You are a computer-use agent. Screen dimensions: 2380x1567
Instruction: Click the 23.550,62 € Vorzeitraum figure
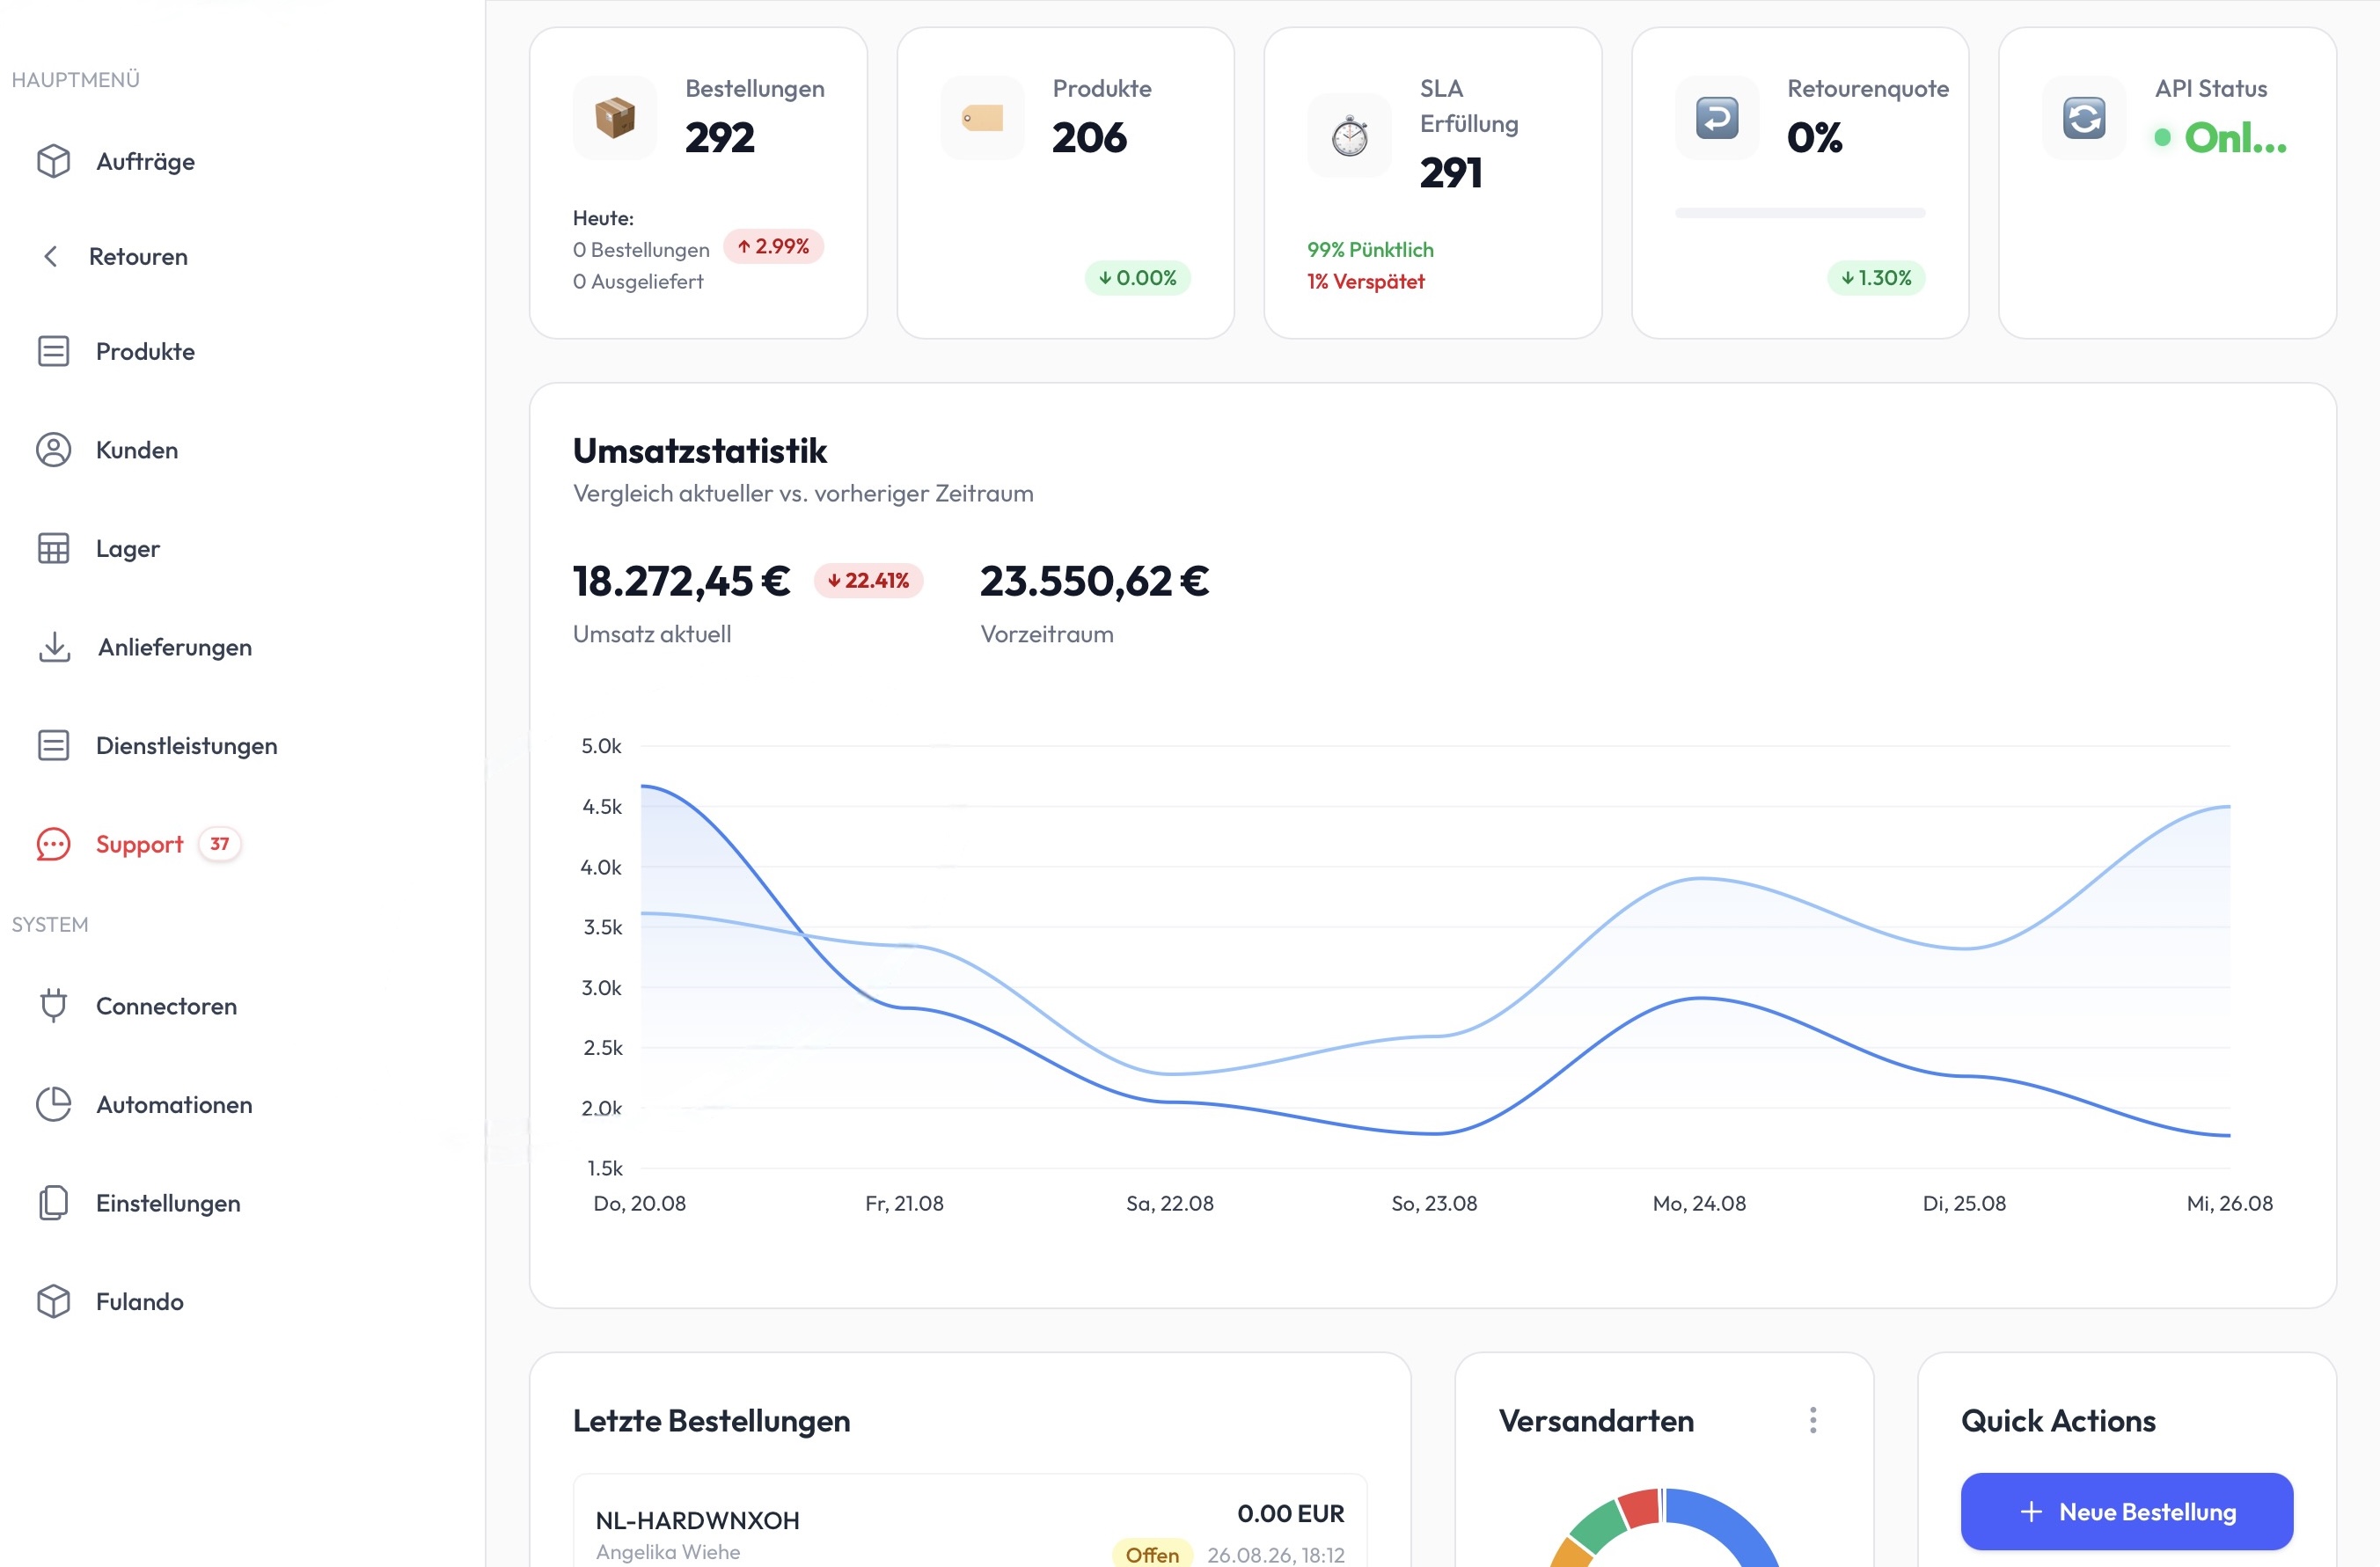point(1094,580)
